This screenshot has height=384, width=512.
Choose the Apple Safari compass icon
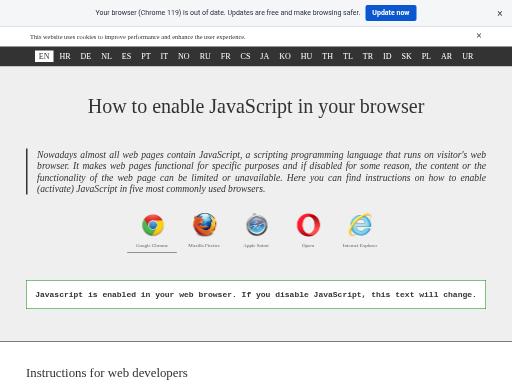click(x=256, y=225)
